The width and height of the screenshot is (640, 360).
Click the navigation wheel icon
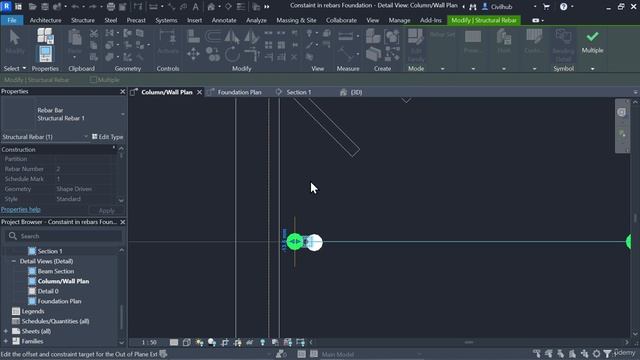tap(621, 112)
